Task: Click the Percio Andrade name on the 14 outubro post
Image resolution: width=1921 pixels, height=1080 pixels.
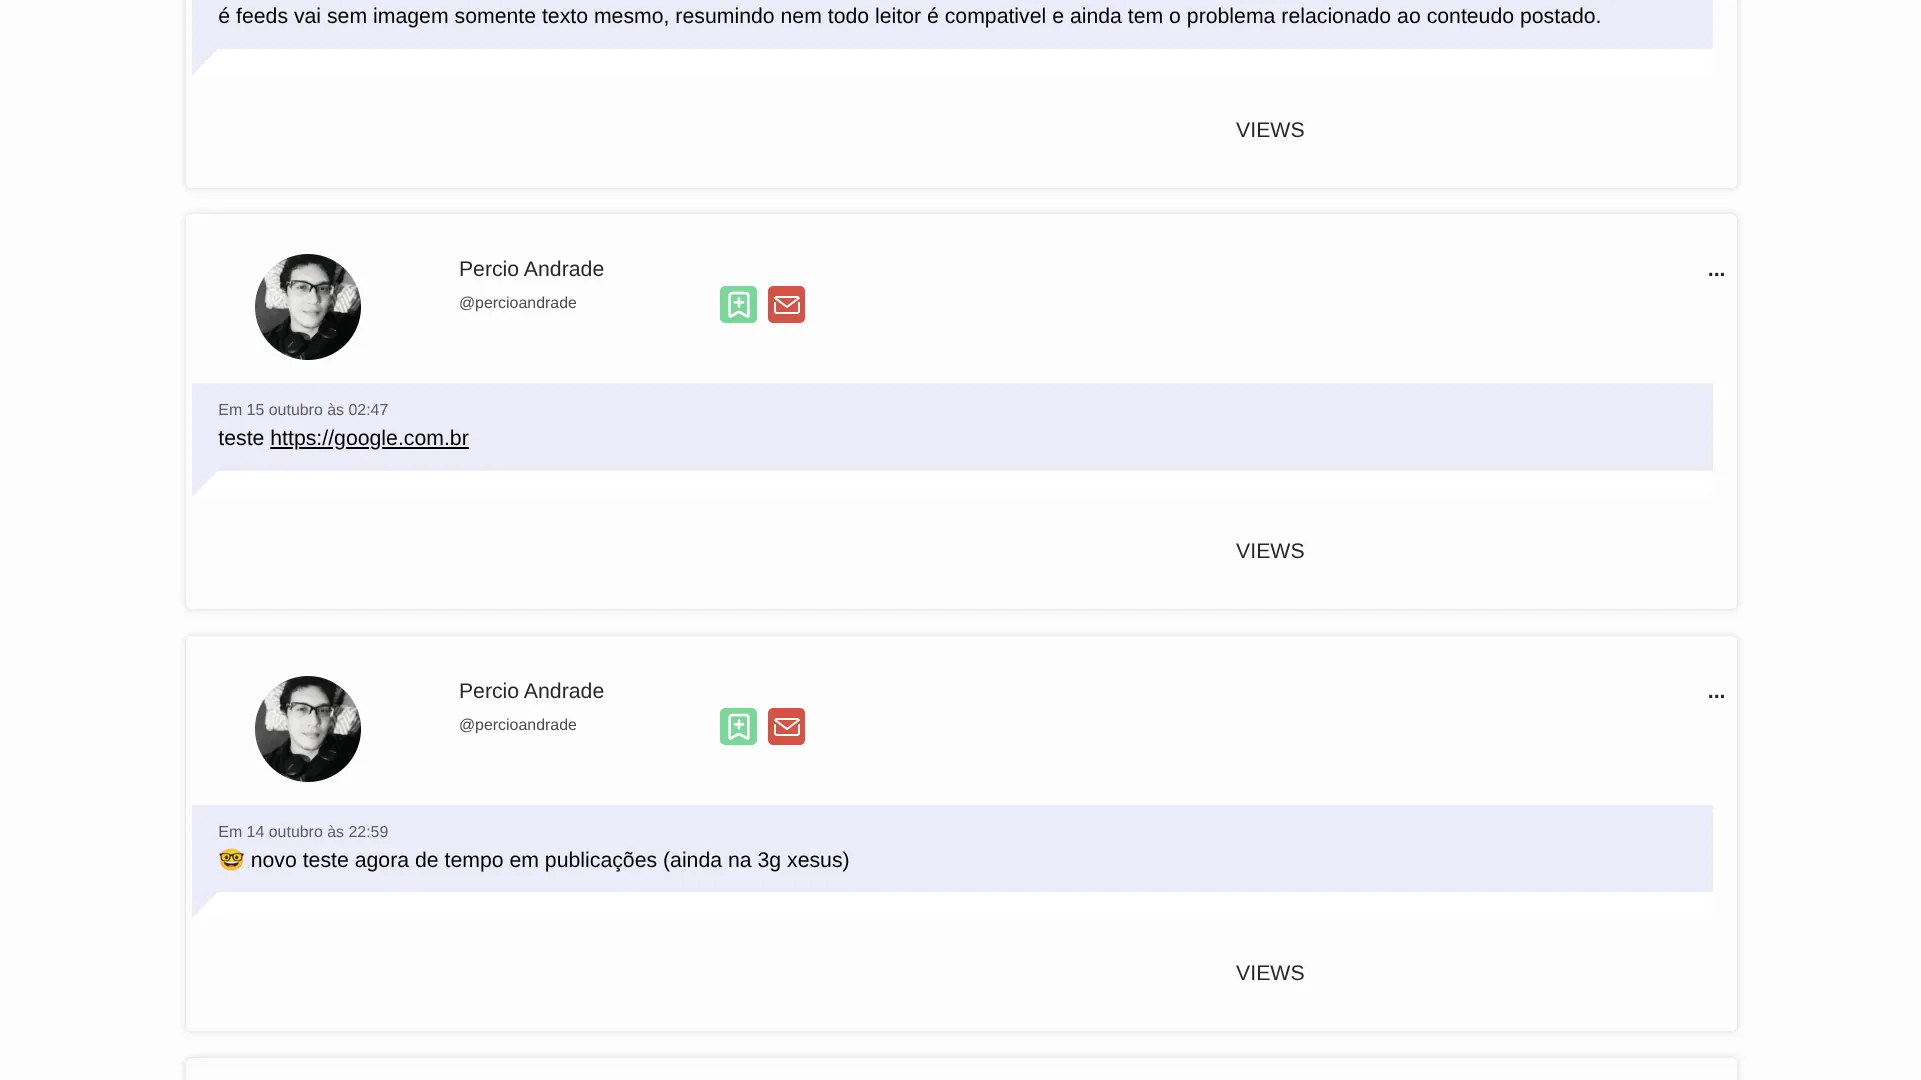Action: point(531,691)
